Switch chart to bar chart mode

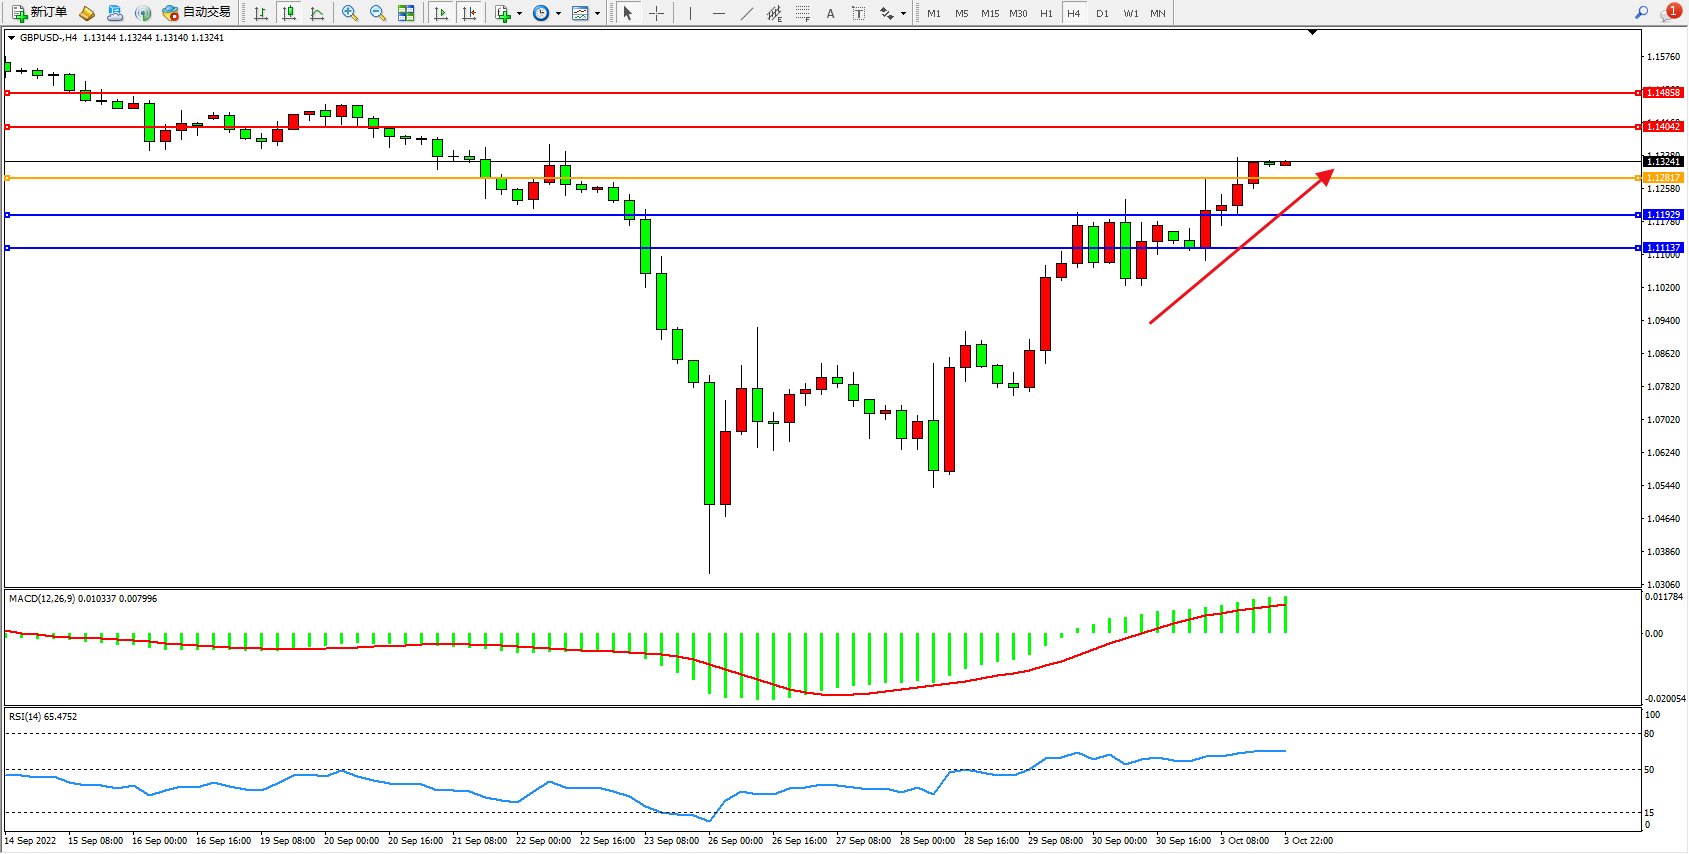click(261, 13)
